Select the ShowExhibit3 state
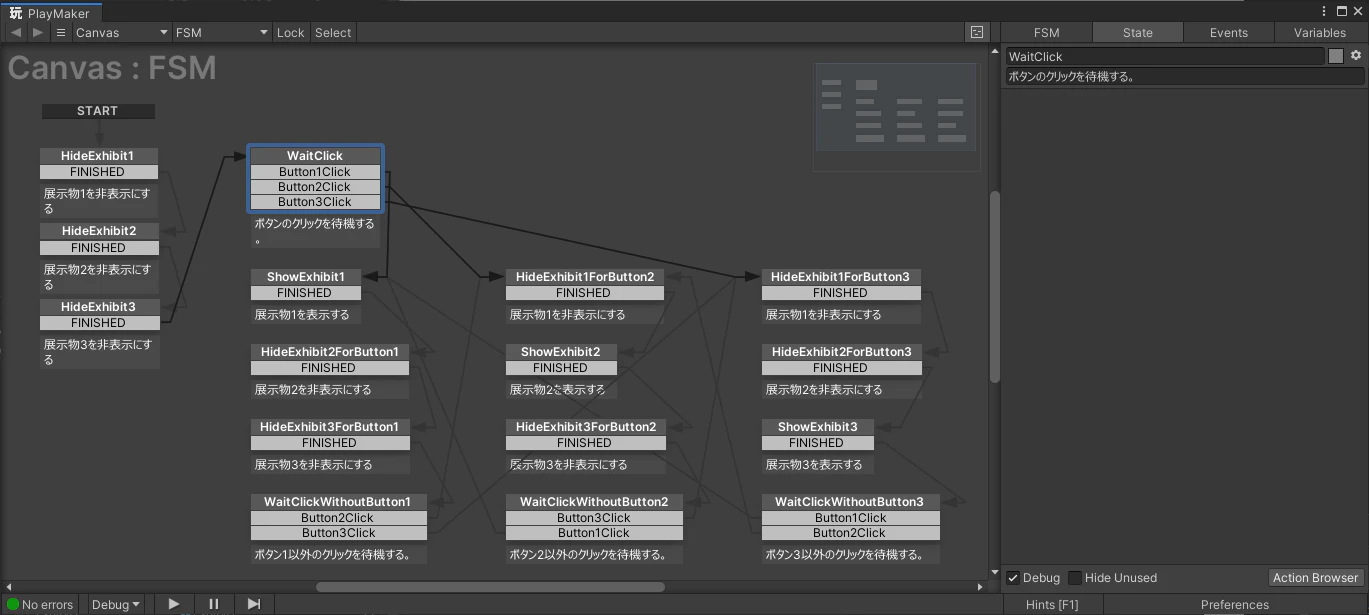 tap(817, 427)
